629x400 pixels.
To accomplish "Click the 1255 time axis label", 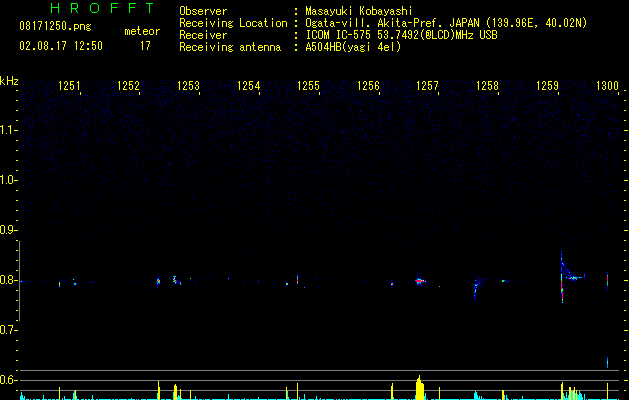I will point(308,86).
